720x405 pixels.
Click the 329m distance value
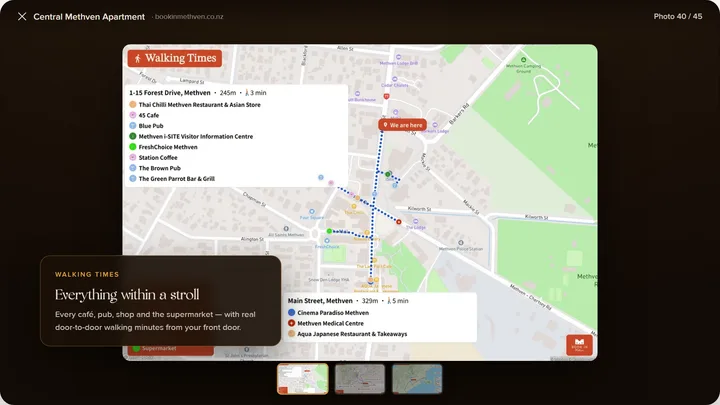[x=370, y=301]
